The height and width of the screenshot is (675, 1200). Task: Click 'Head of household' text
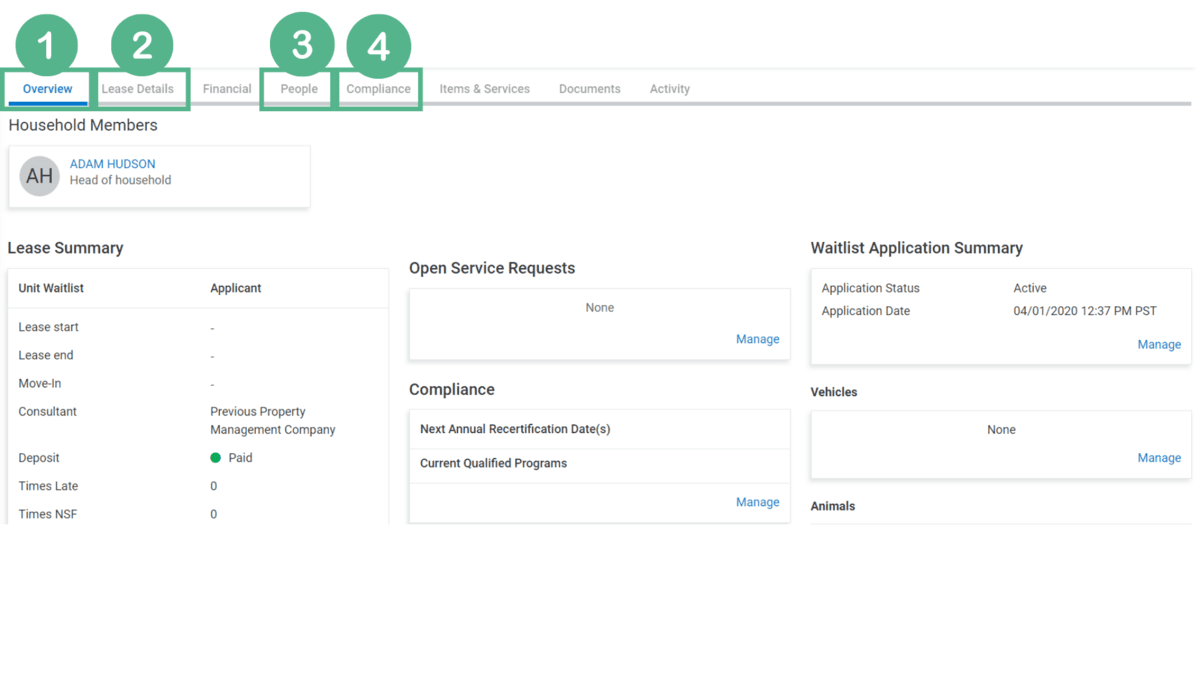[x=120, y=180]
